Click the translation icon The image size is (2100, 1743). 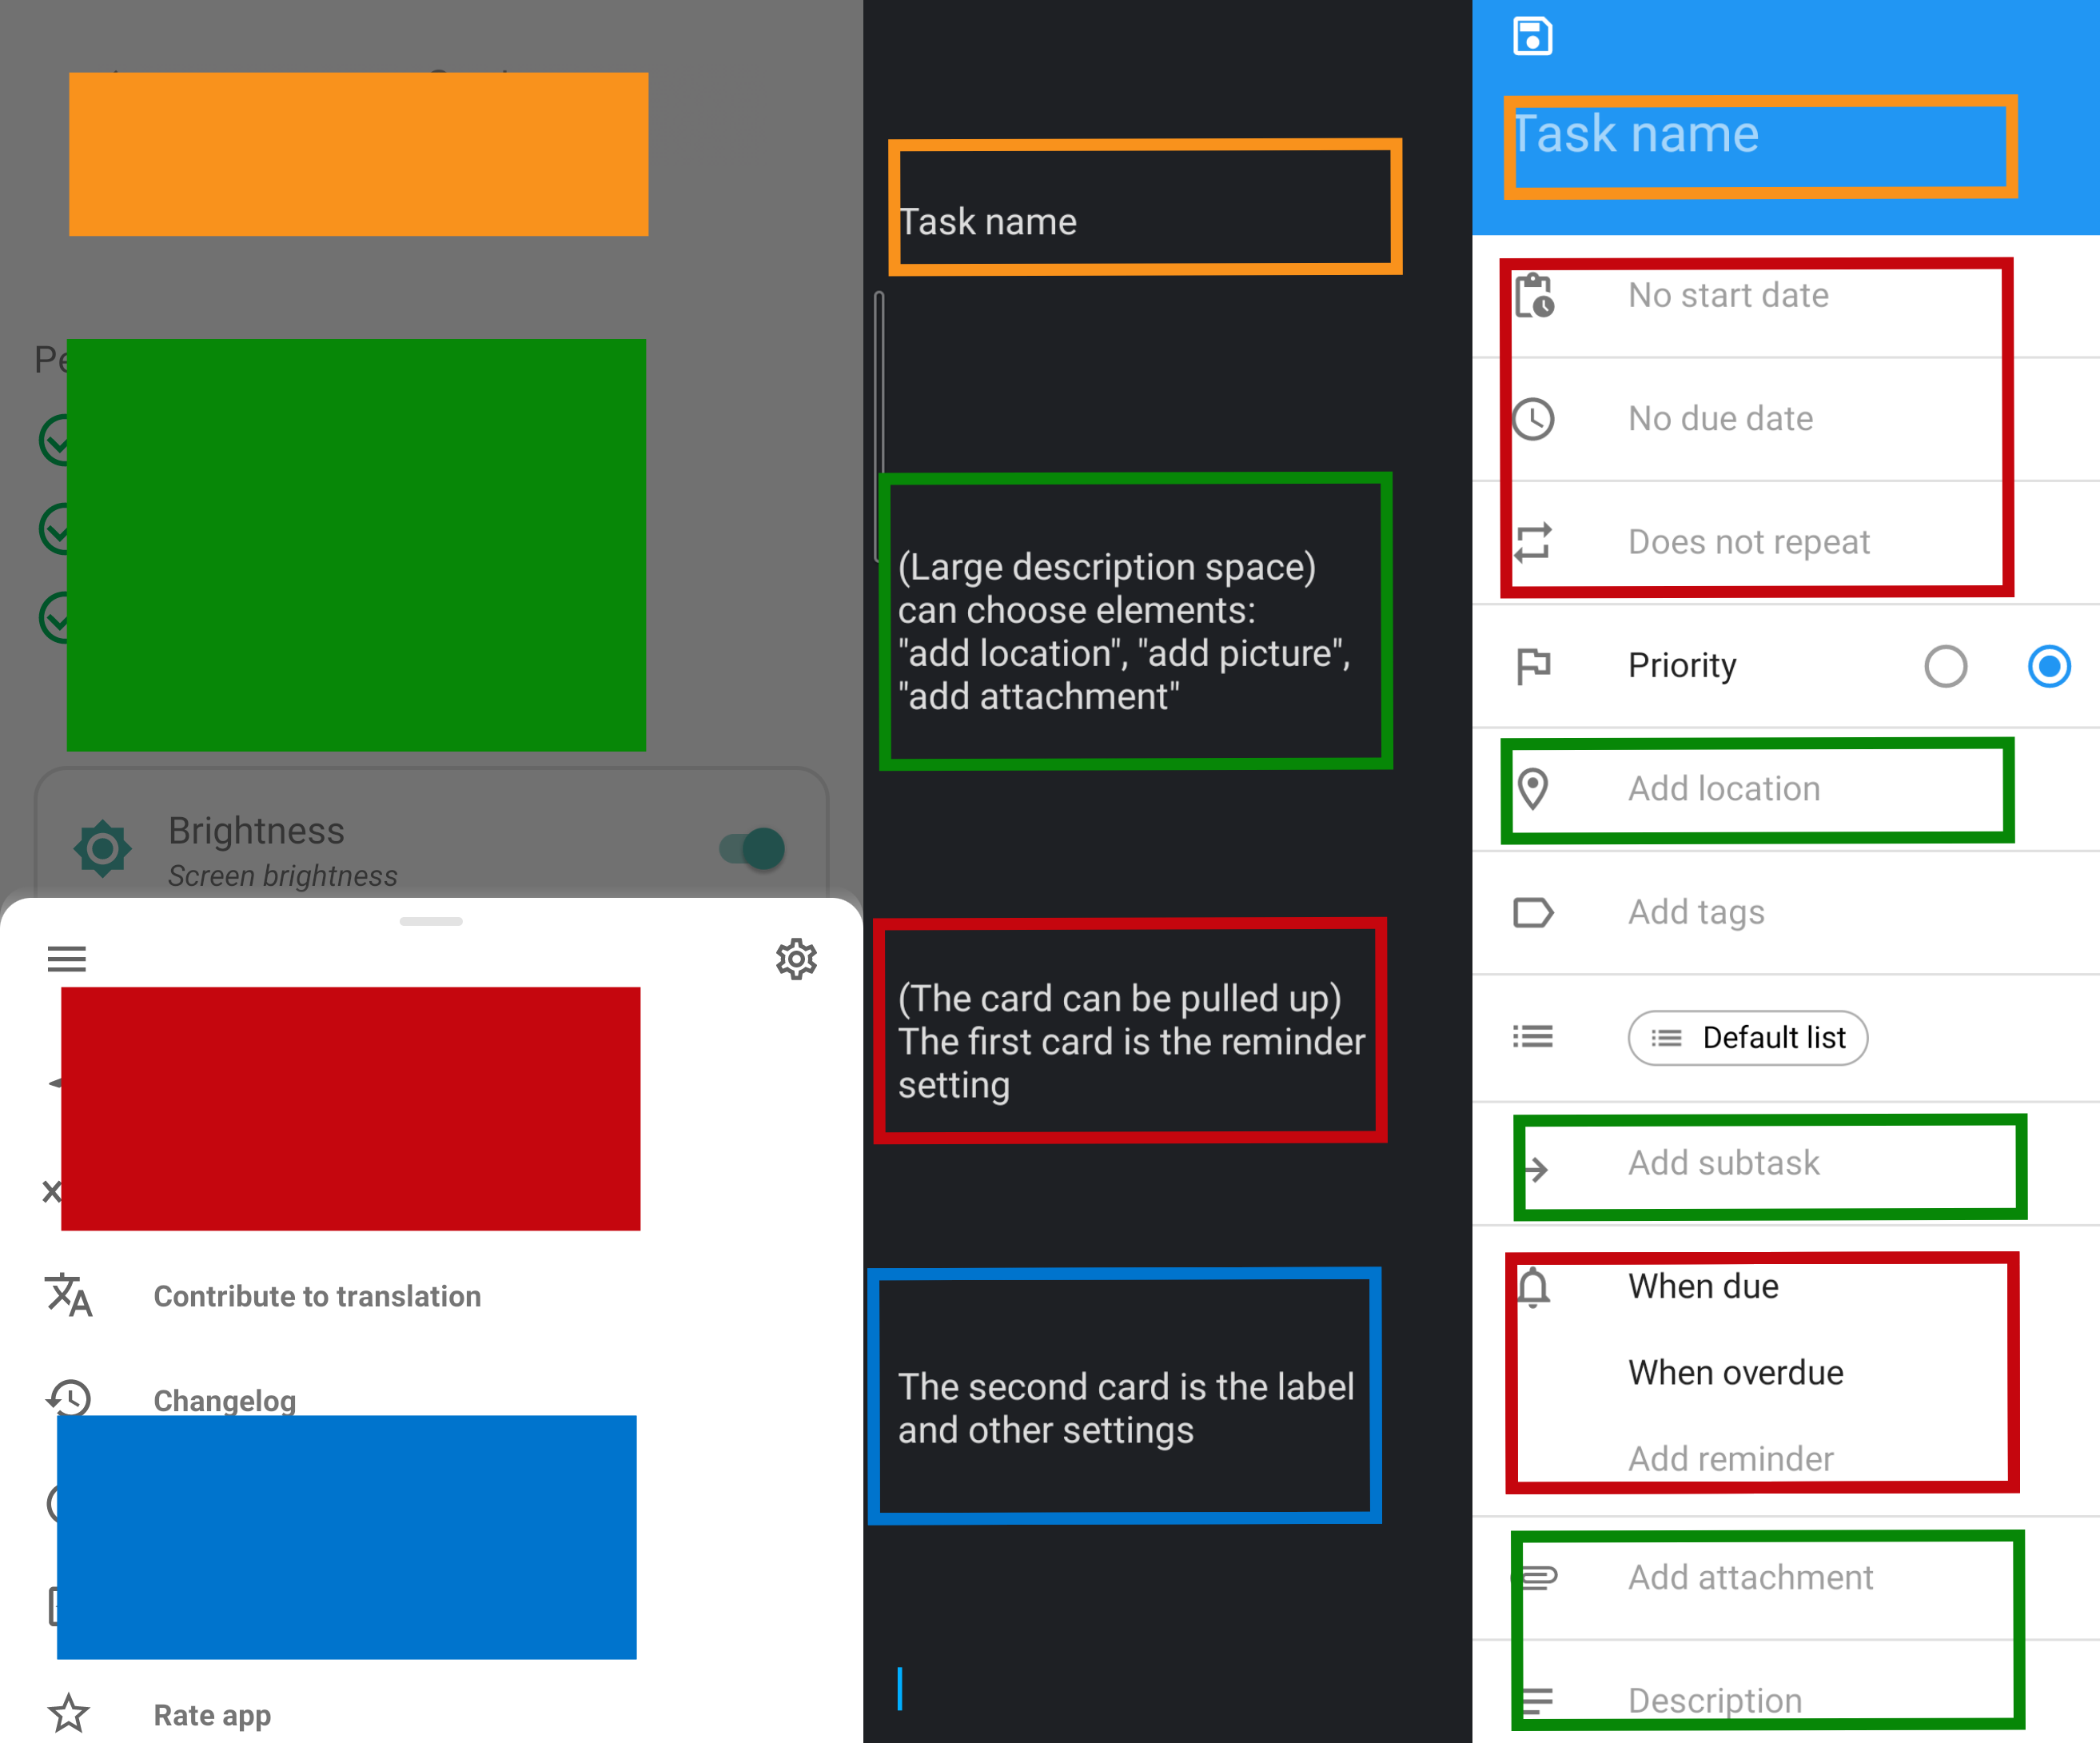click(69, 1295)
